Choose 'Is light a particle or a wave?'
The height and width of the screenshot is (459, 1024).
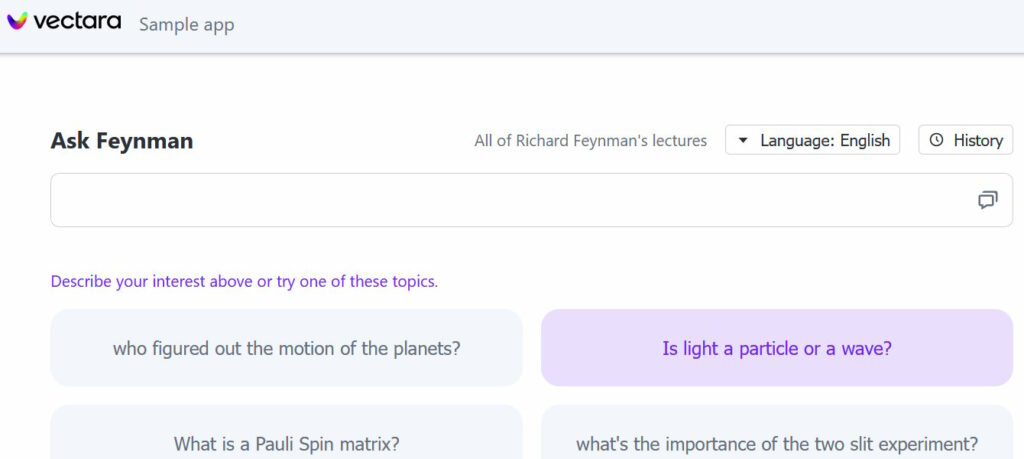[x=777, y=348]
